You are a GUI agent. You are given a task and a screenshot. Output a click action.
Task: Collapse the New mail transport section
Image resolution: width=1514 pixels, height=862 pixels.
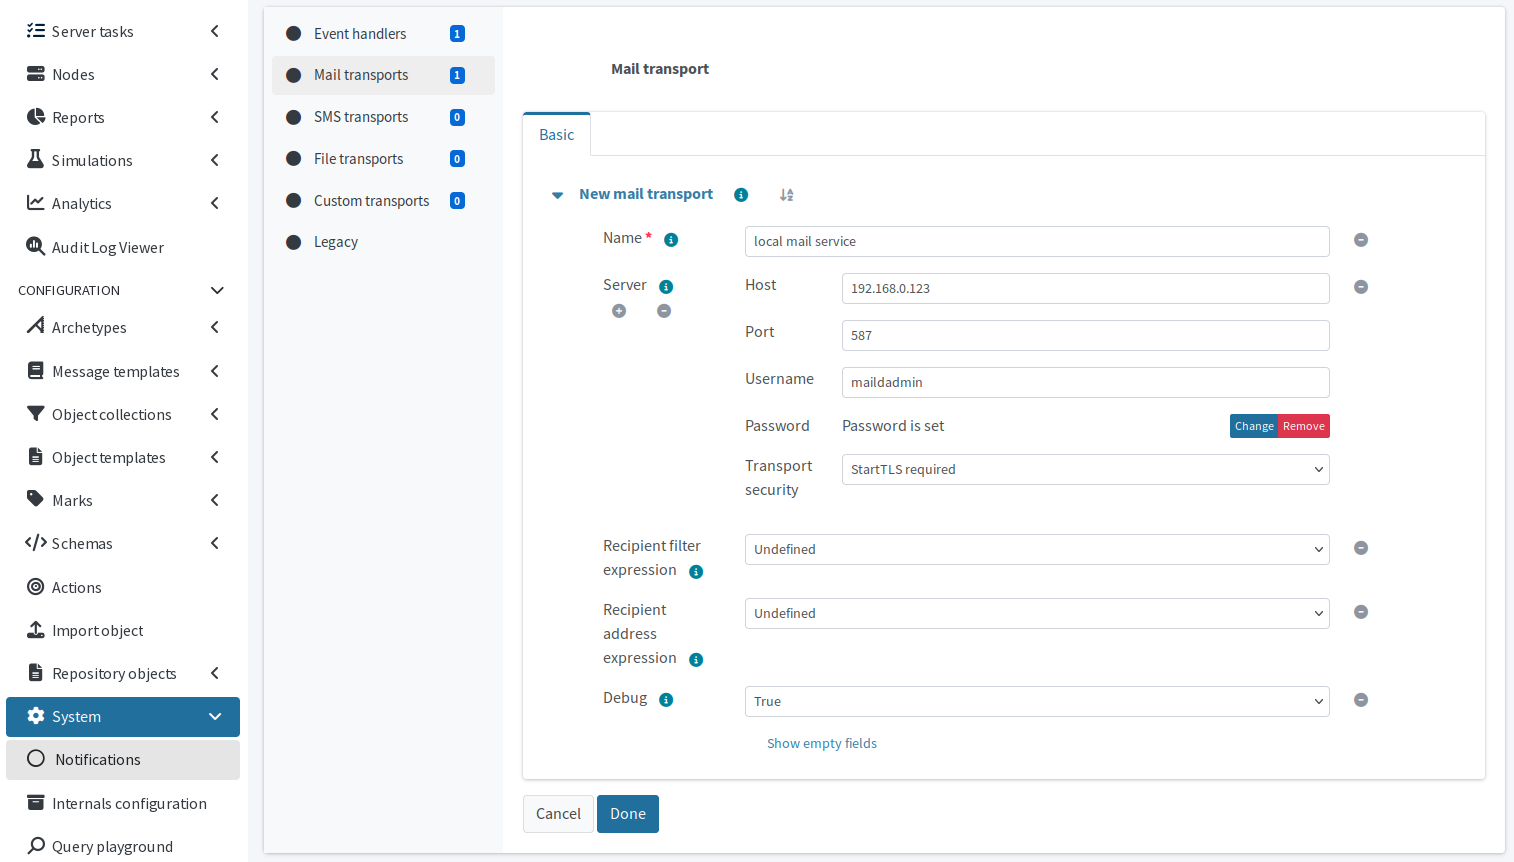pos(557,194)
